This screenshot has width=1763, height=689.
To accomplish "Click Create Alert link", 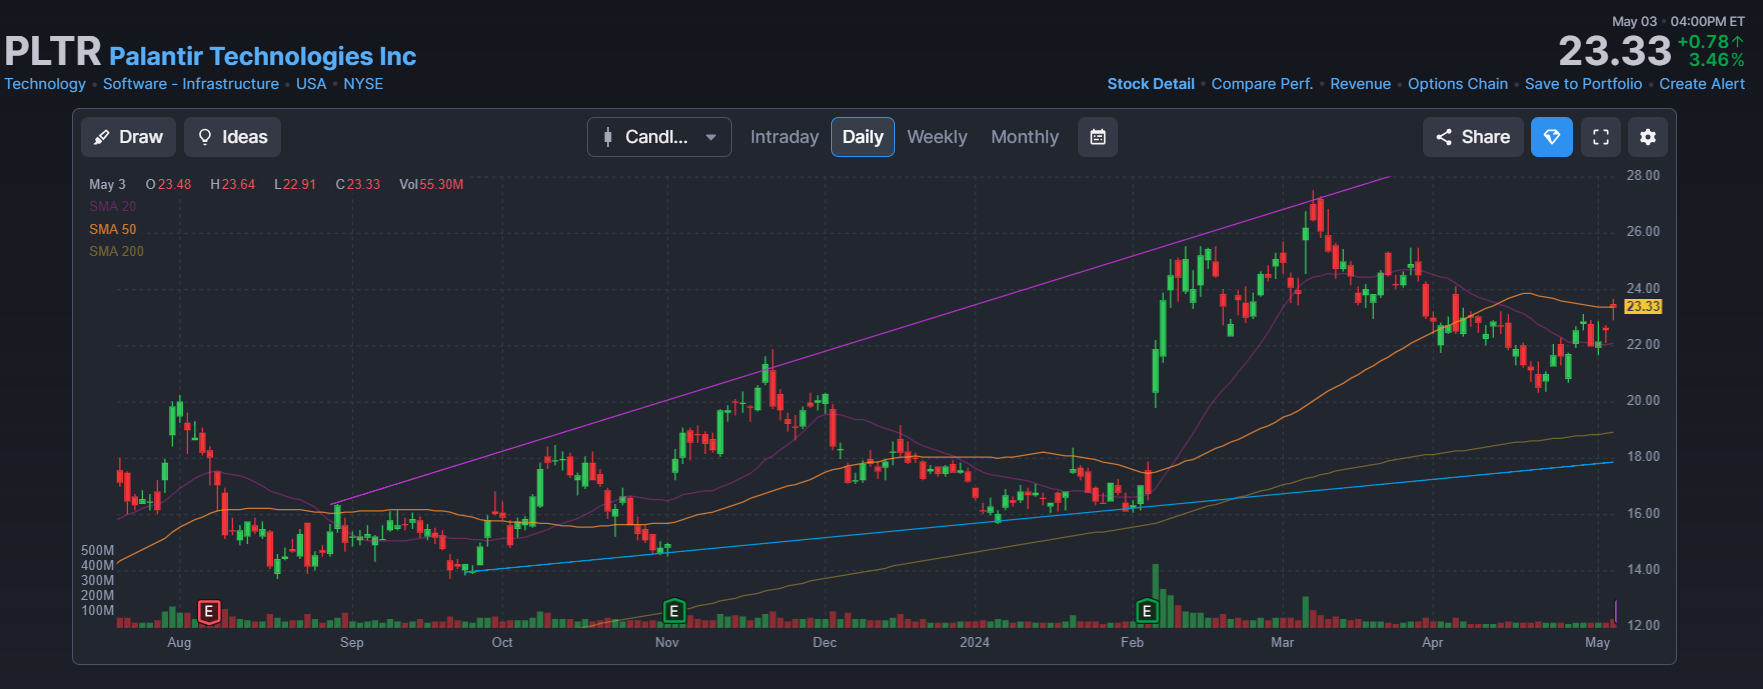I will pos(1701,84).
